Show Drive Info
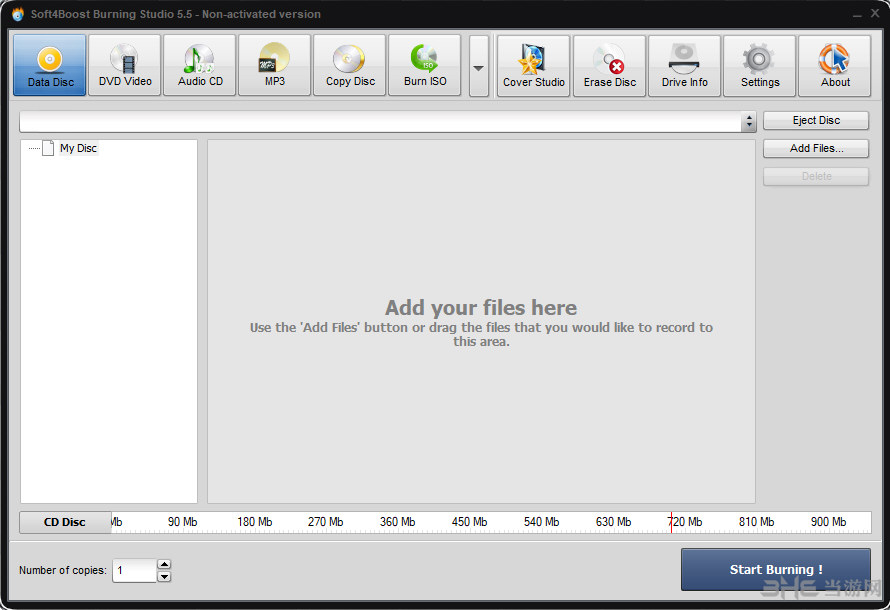Image resolution: width=890 pixels, height=610 pixels. (685, 66)
